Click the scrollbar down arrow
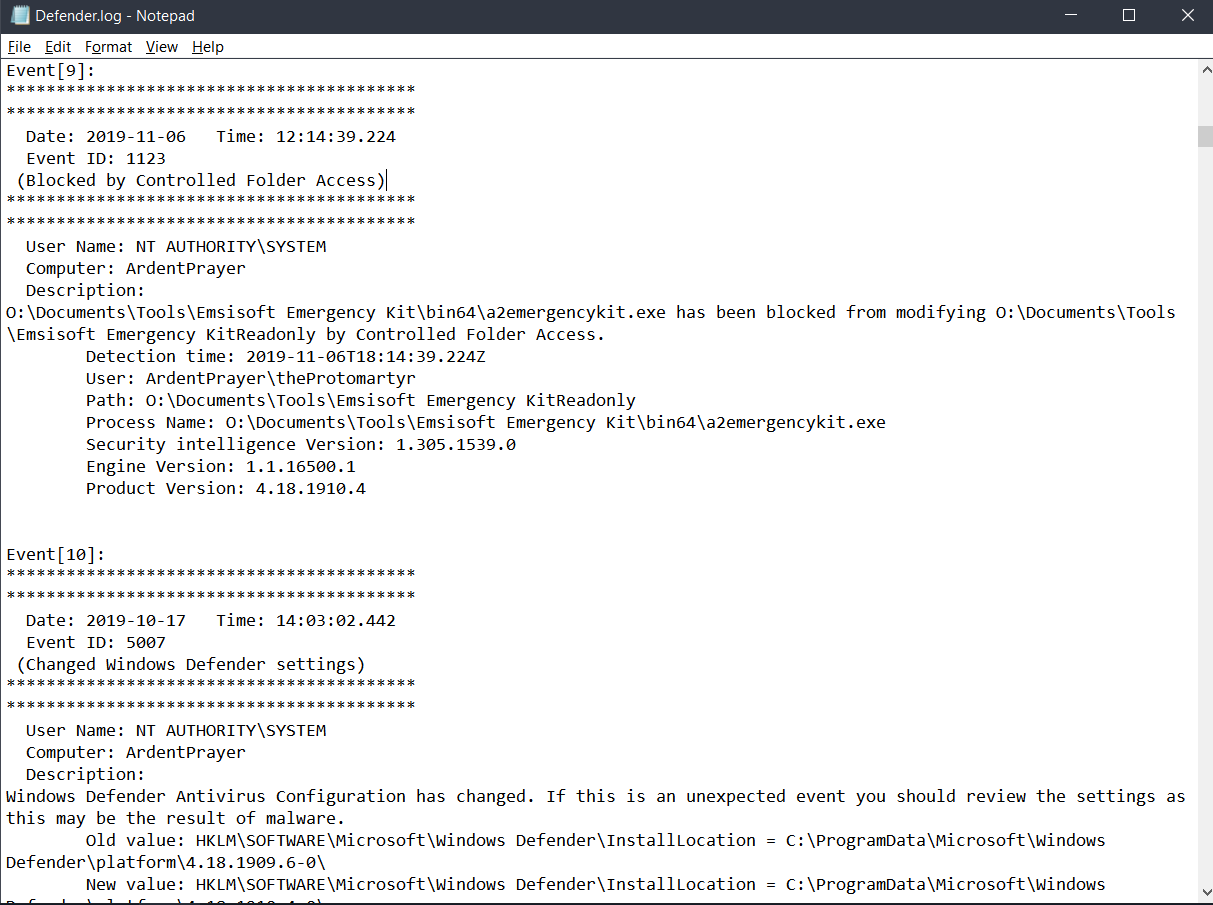Viewport: 1213px width, 905px height. click(x=1204, y=895)
